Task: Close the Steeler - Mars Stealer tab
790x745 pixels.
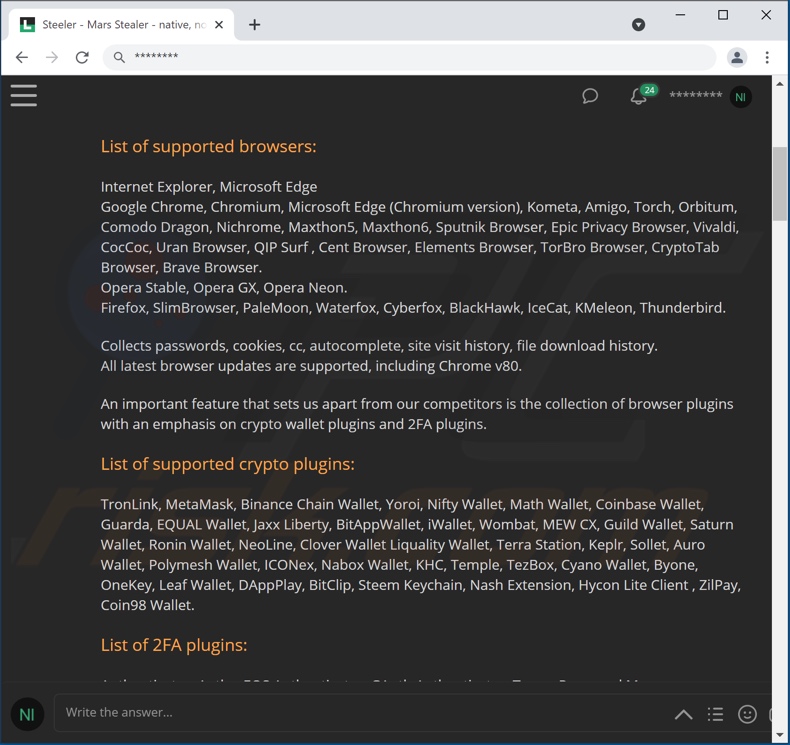Action: click(x=219, y=25)
